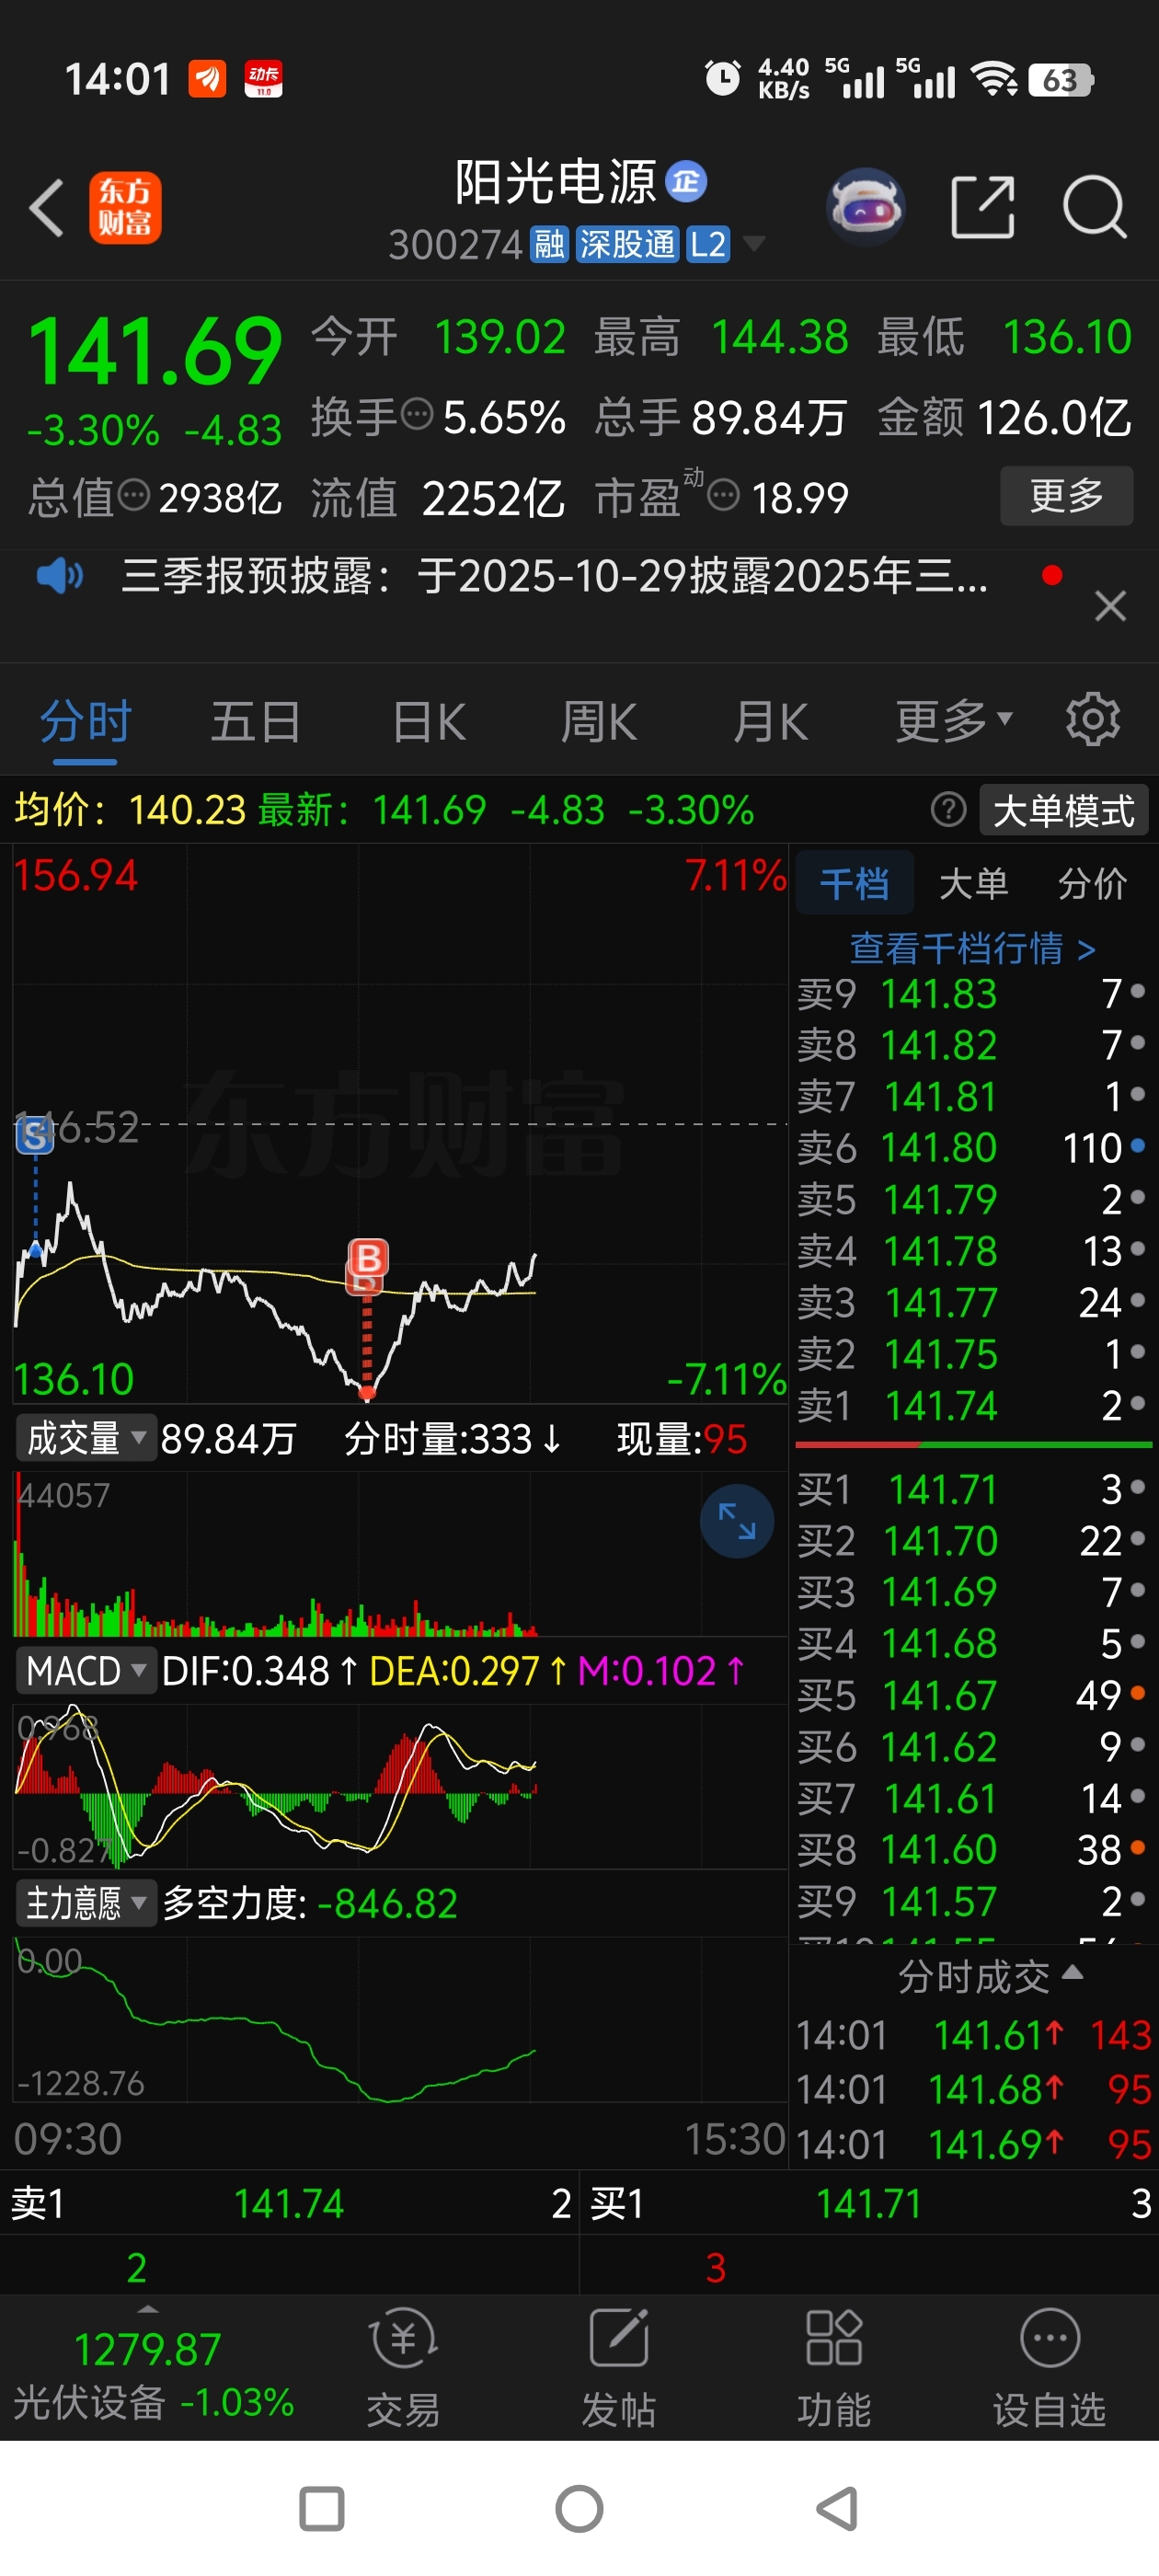
Task: Tap the large 141.69 current price
Action: pyautogui.click(x=155, y=350)
